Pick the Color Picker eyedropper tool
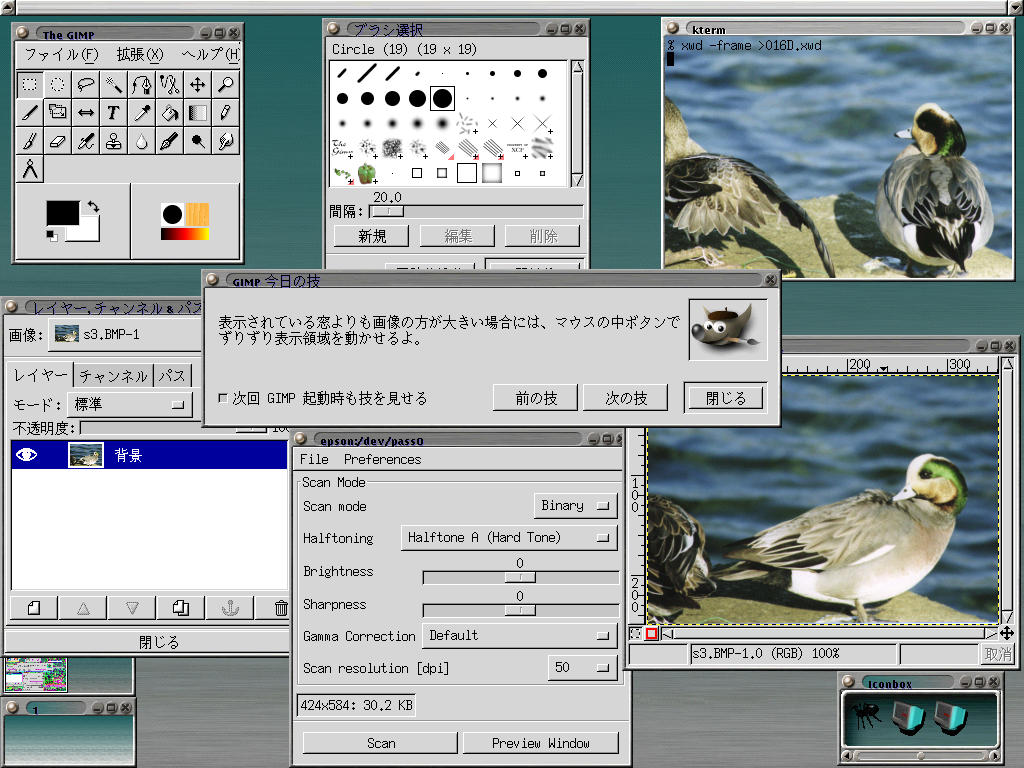The height and width of the screenshot is (768, 1024). pyautogui.click(x=142, y=112)
